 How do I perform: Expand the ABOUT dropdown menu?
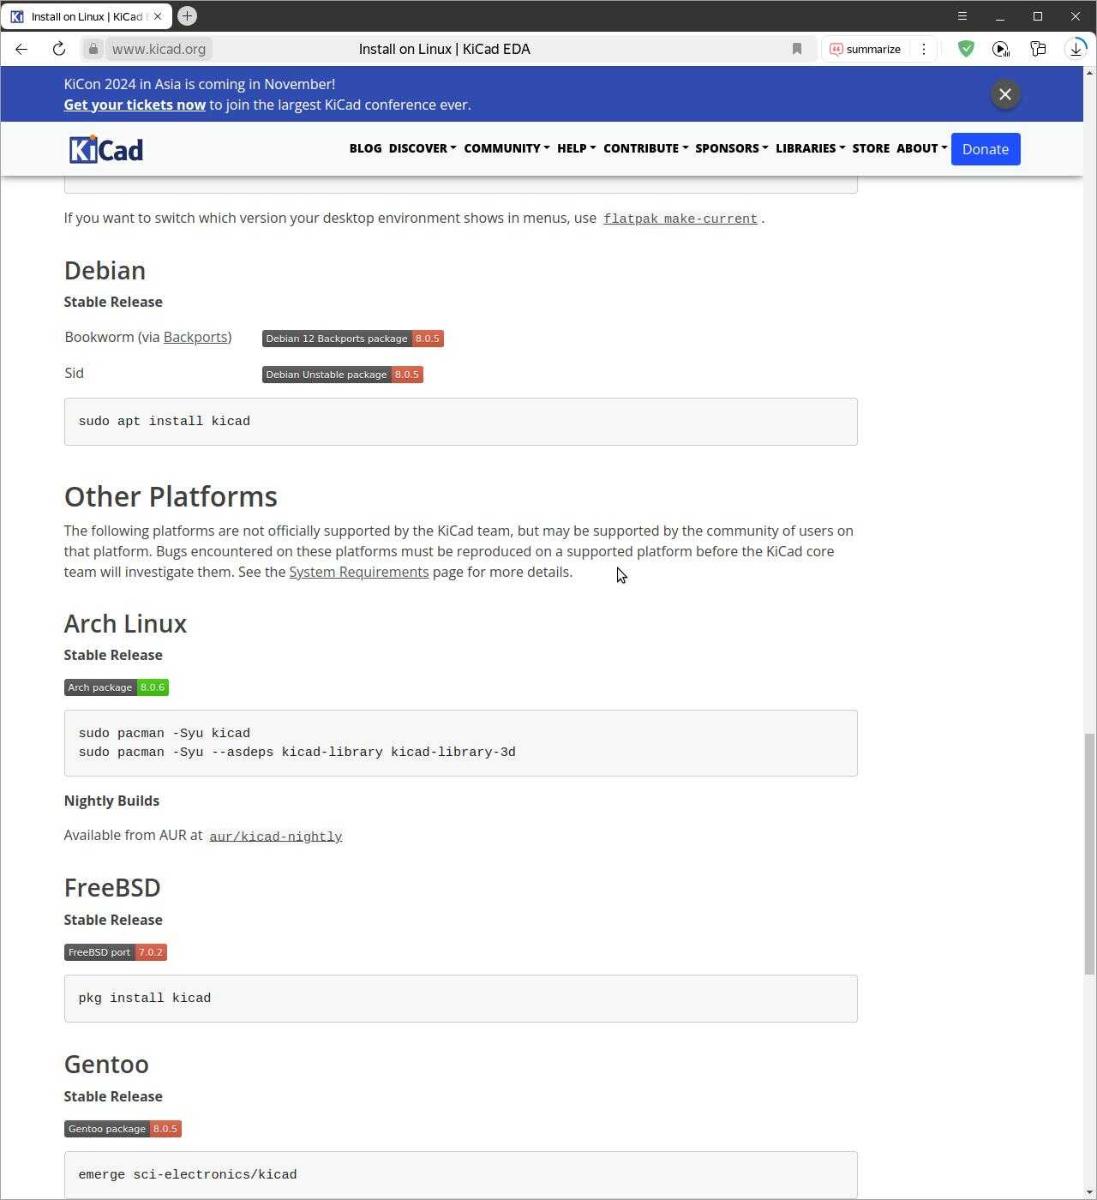click(x=921, y=148)
